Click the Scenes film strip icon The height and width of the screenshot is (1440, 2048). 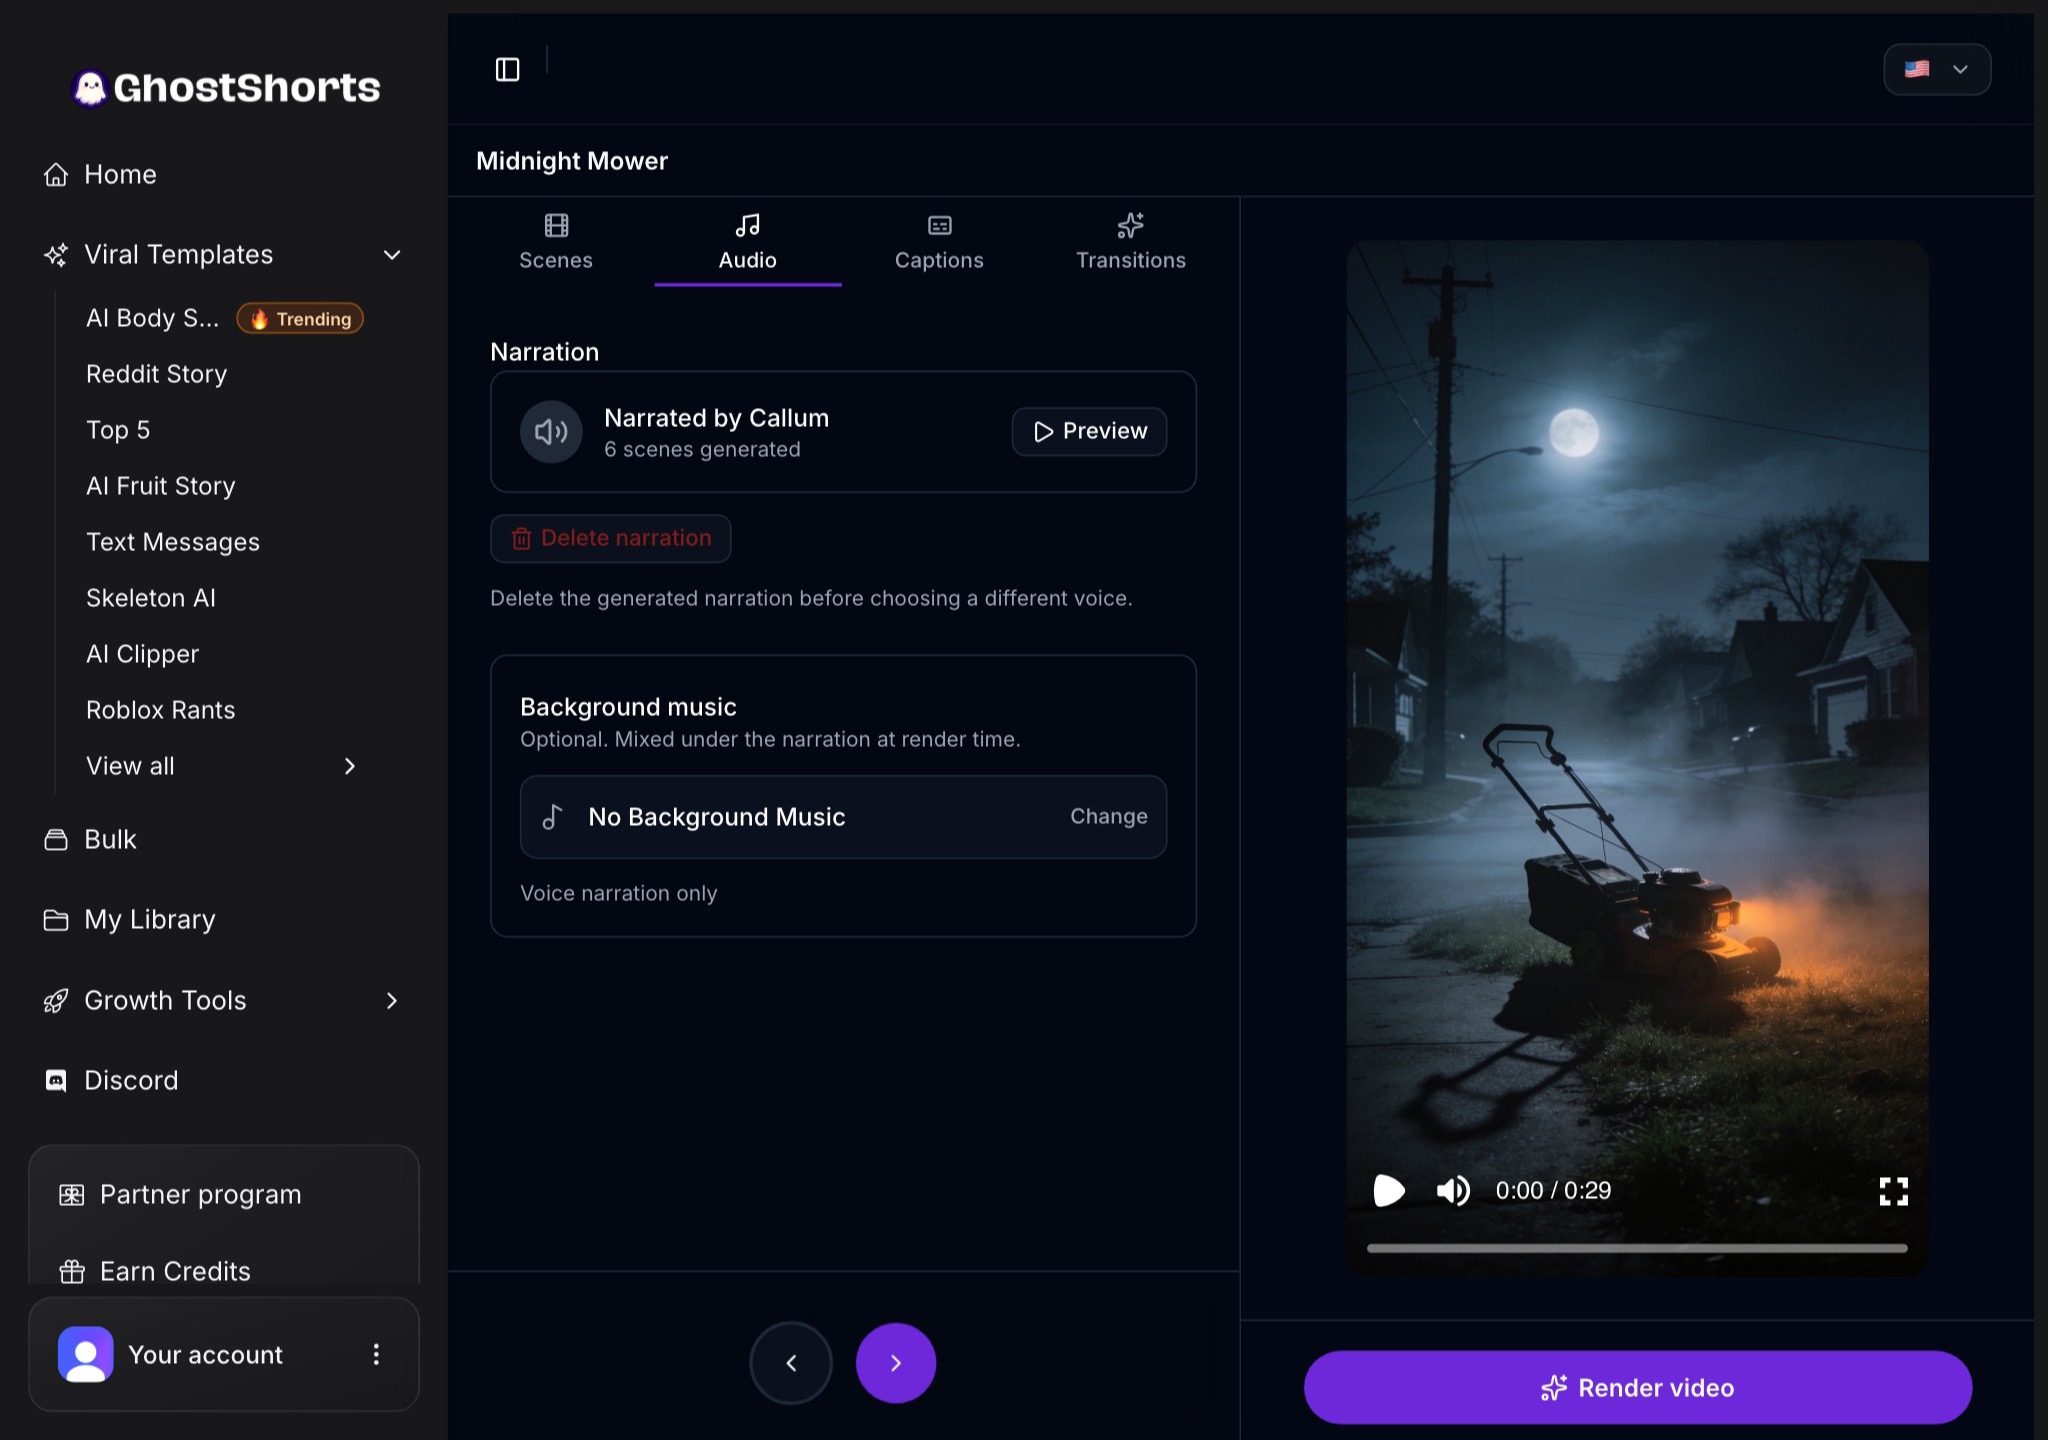pyautogui.click(x=556, y=225)
